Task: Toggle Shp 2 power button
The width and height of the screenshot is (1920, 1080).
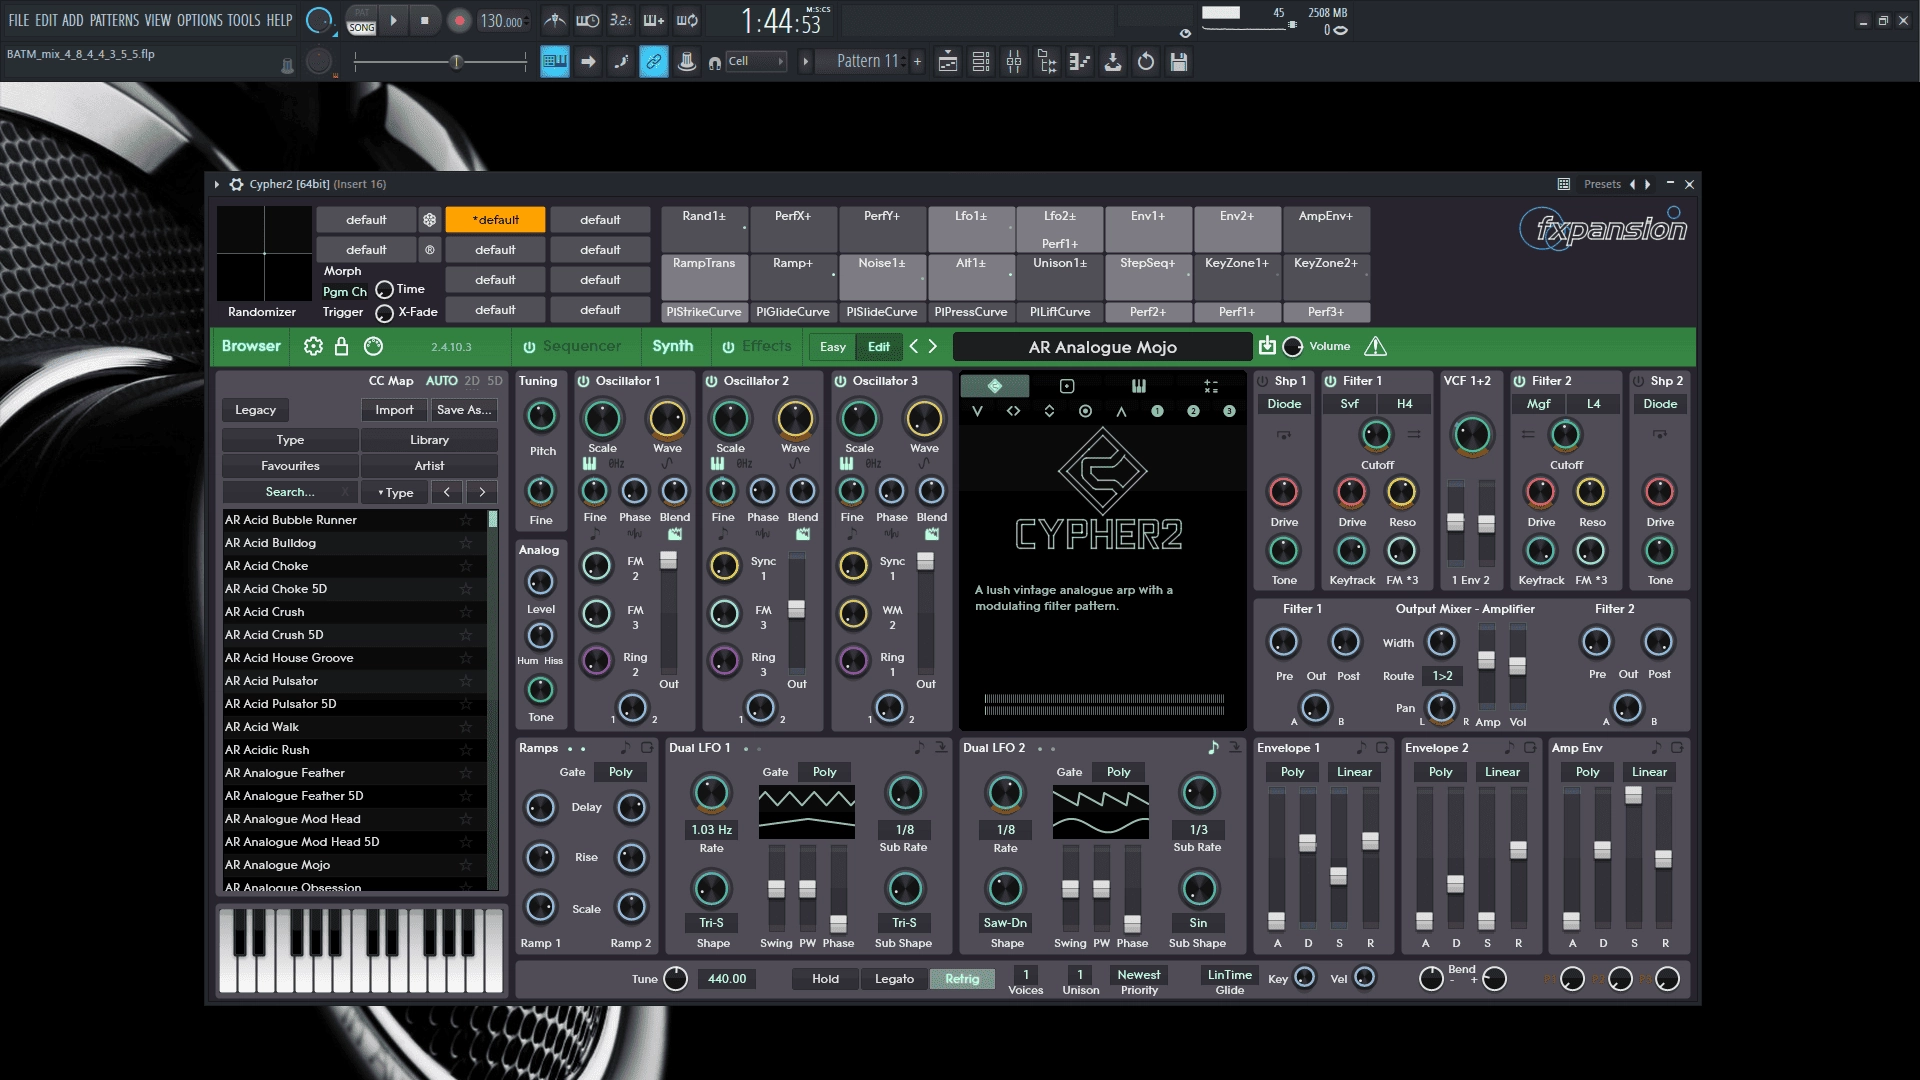Action: 1638,381
